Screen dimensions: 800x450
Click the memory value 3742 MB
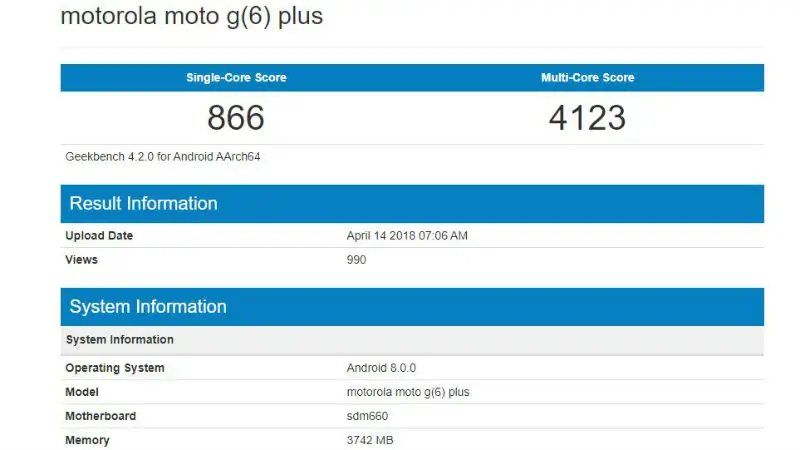pos(370,440)
